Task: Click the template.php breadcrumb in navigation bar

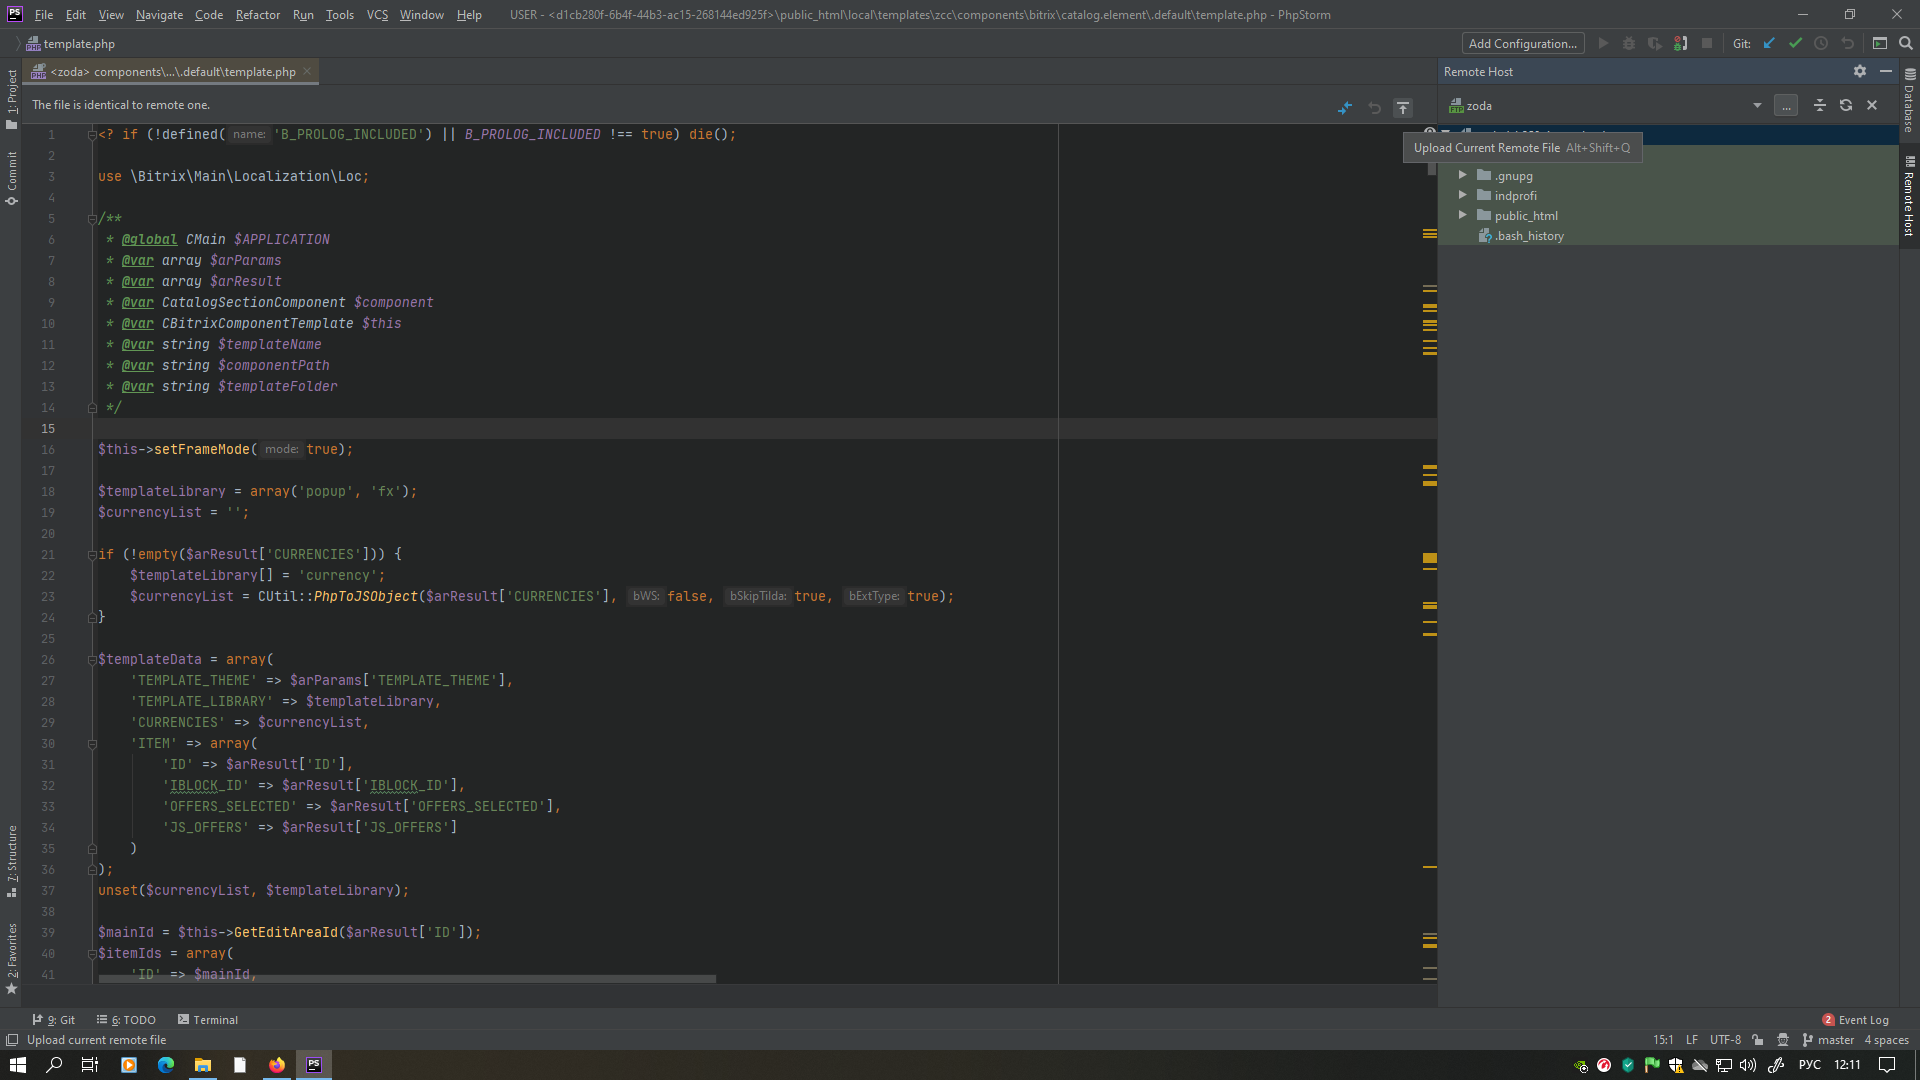Action: tap(70, 43)
